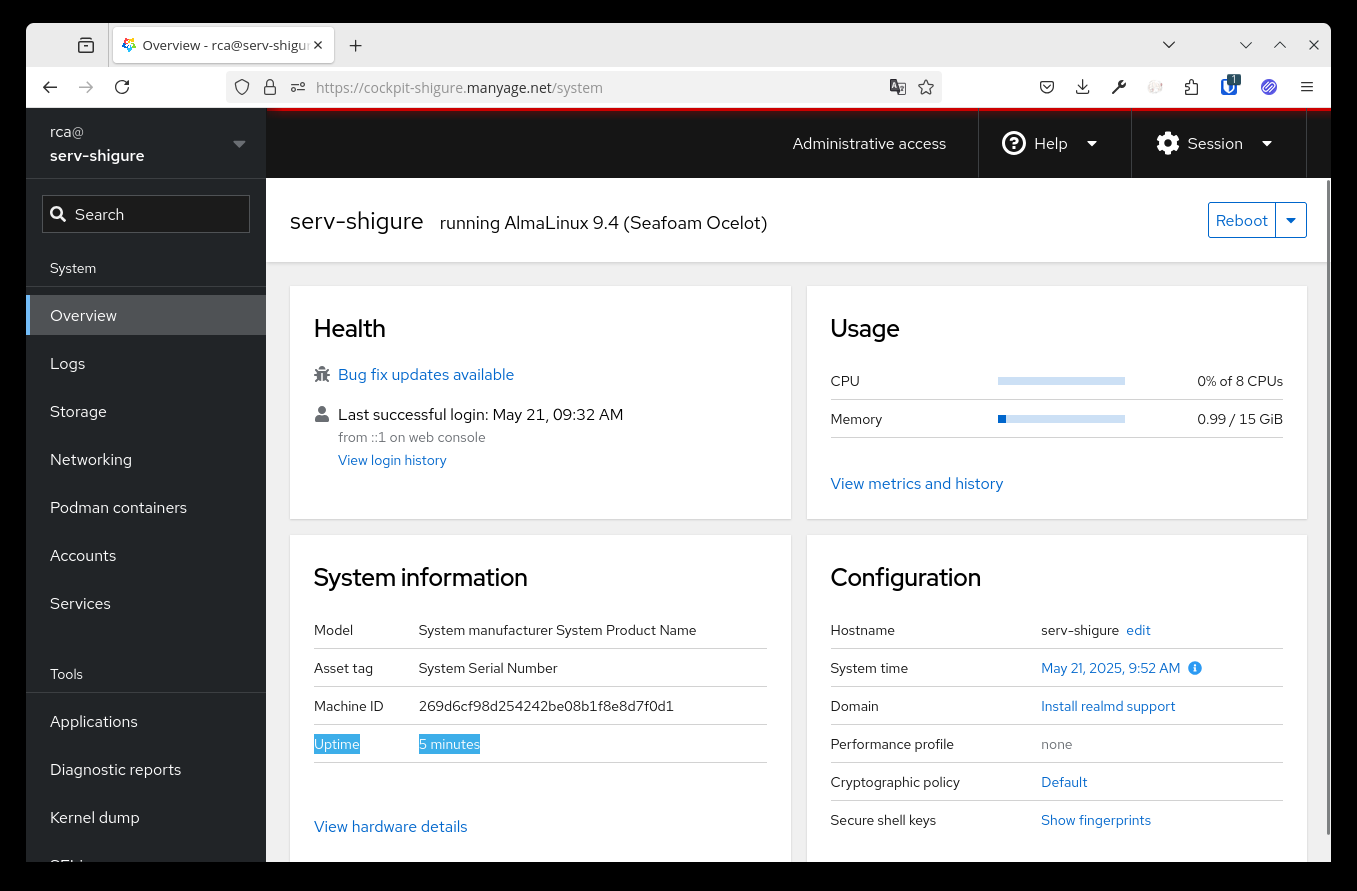Click the site permissions icon in the address bar
Viewport: 1357px width, 891px height.
click(298, 87)
